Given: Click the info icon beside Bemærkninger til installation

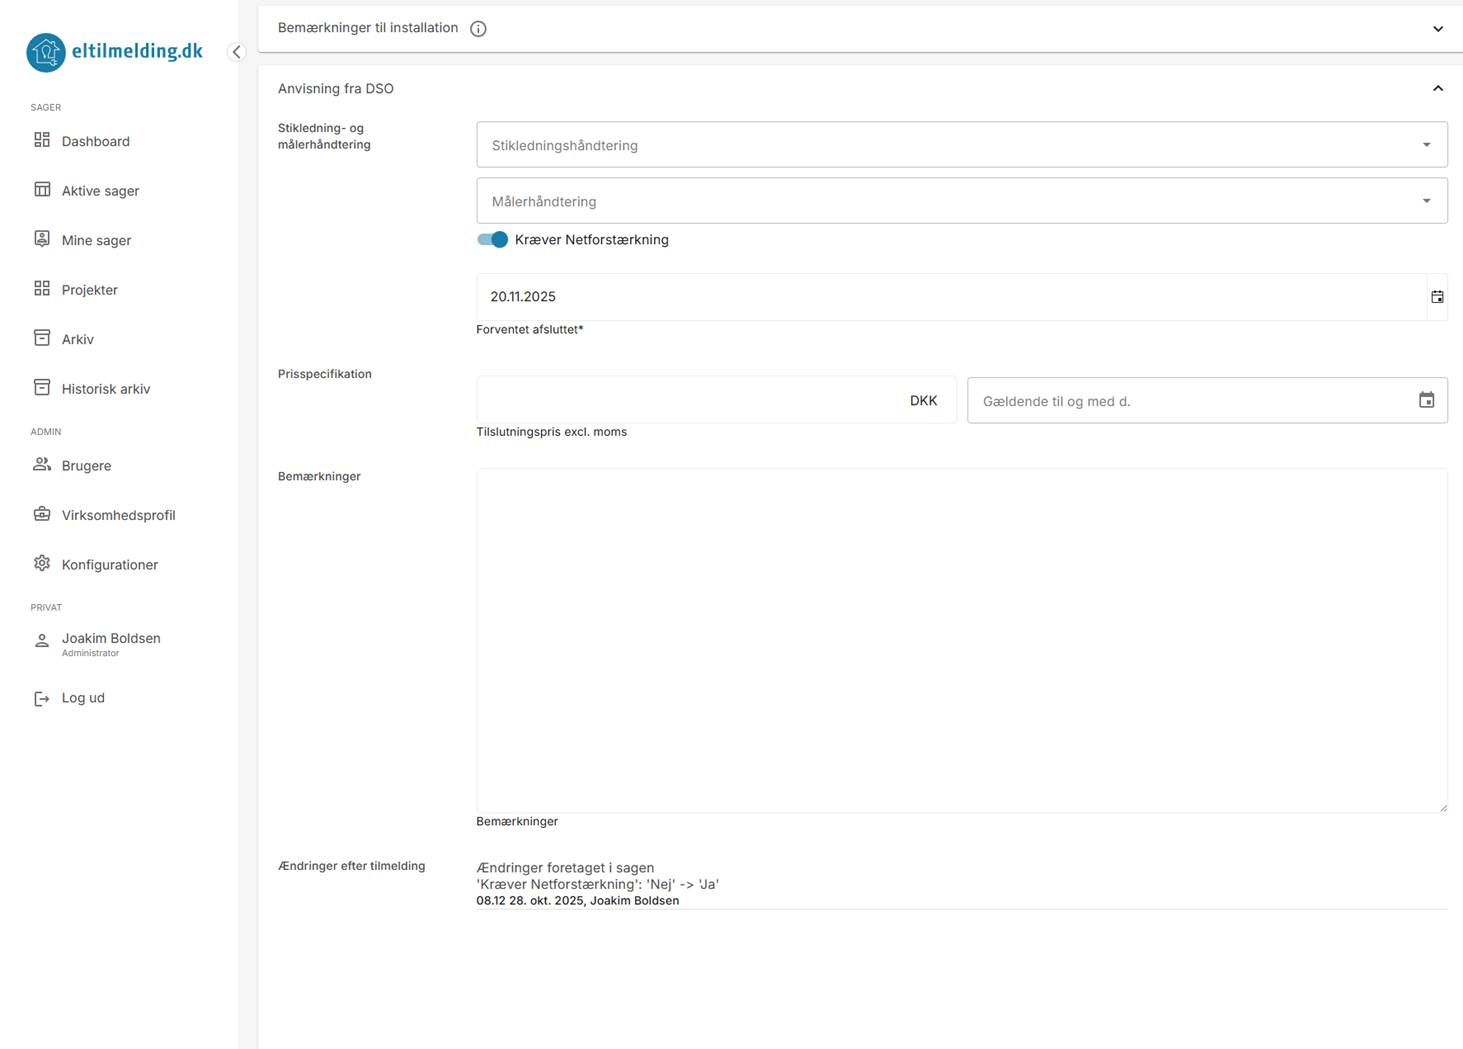Looking at the screenshot, I should [478, 29].
